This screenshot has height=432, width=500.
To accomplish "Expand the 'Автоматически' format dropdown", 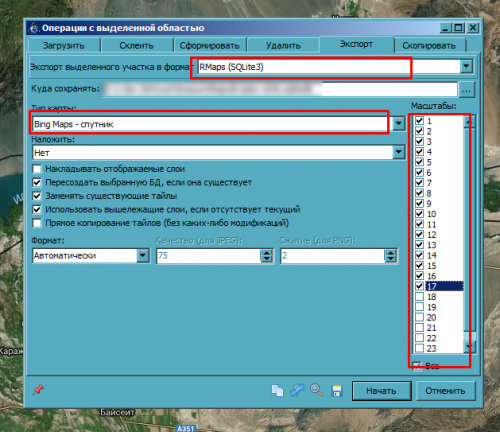I will click(x=142, y=256).
